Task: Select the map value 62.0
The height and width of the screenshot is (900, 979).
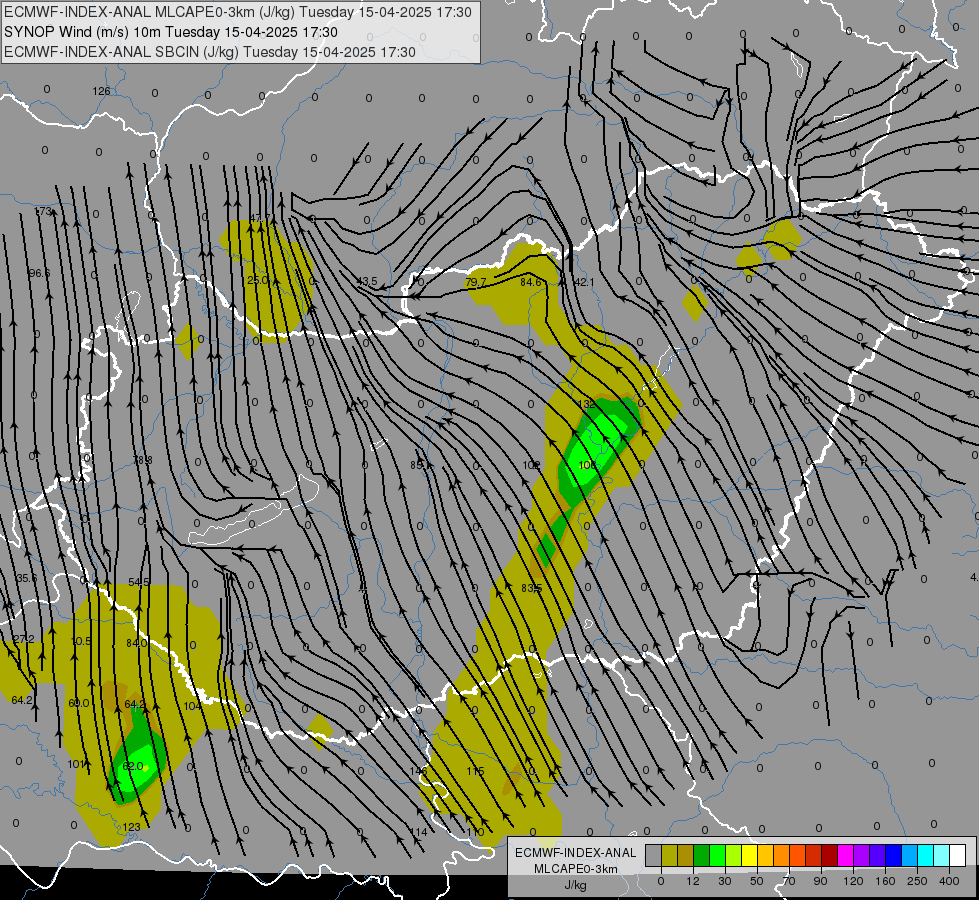Action: 133,766
